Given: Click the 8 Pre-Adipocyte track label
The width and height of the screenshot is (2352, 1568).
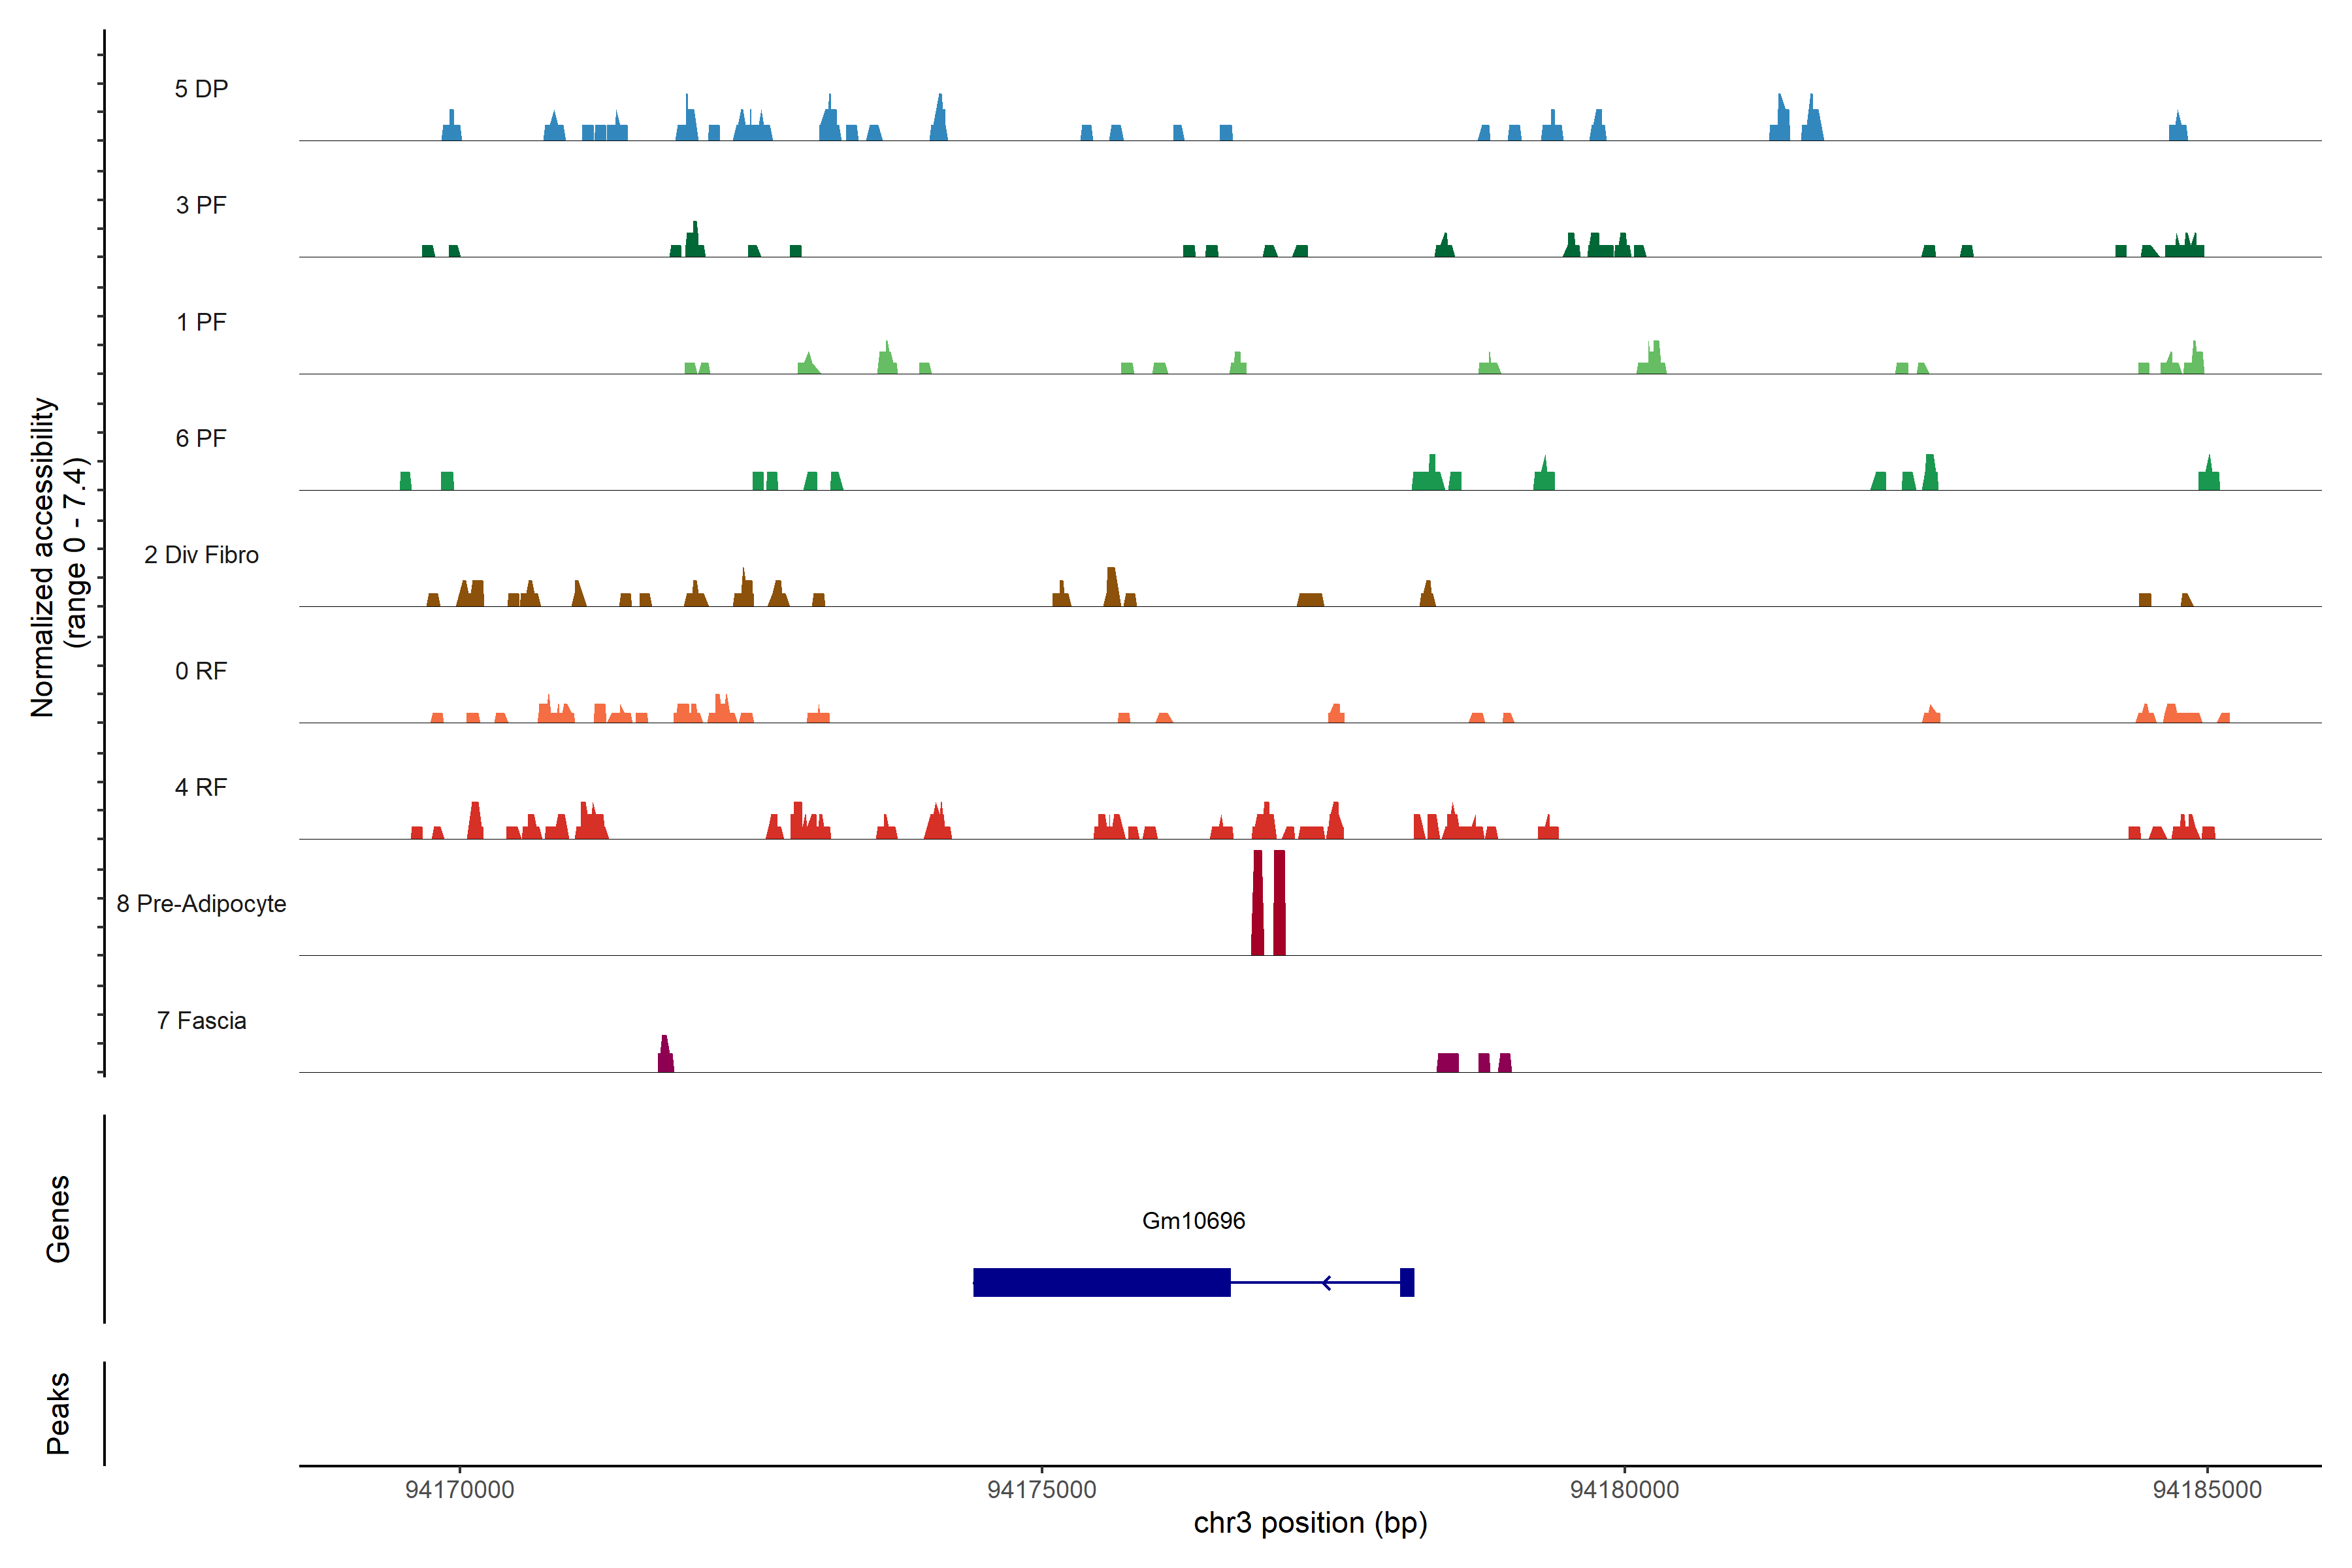Looking at the screenshot, I should coord(201,904).
